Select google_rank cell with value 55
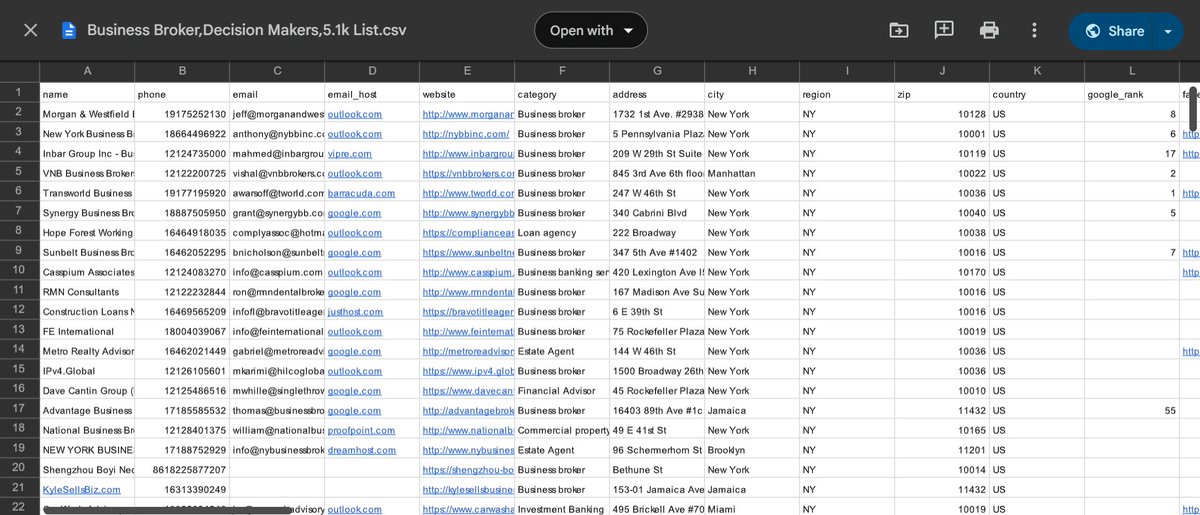 (x=1132, y=410)
